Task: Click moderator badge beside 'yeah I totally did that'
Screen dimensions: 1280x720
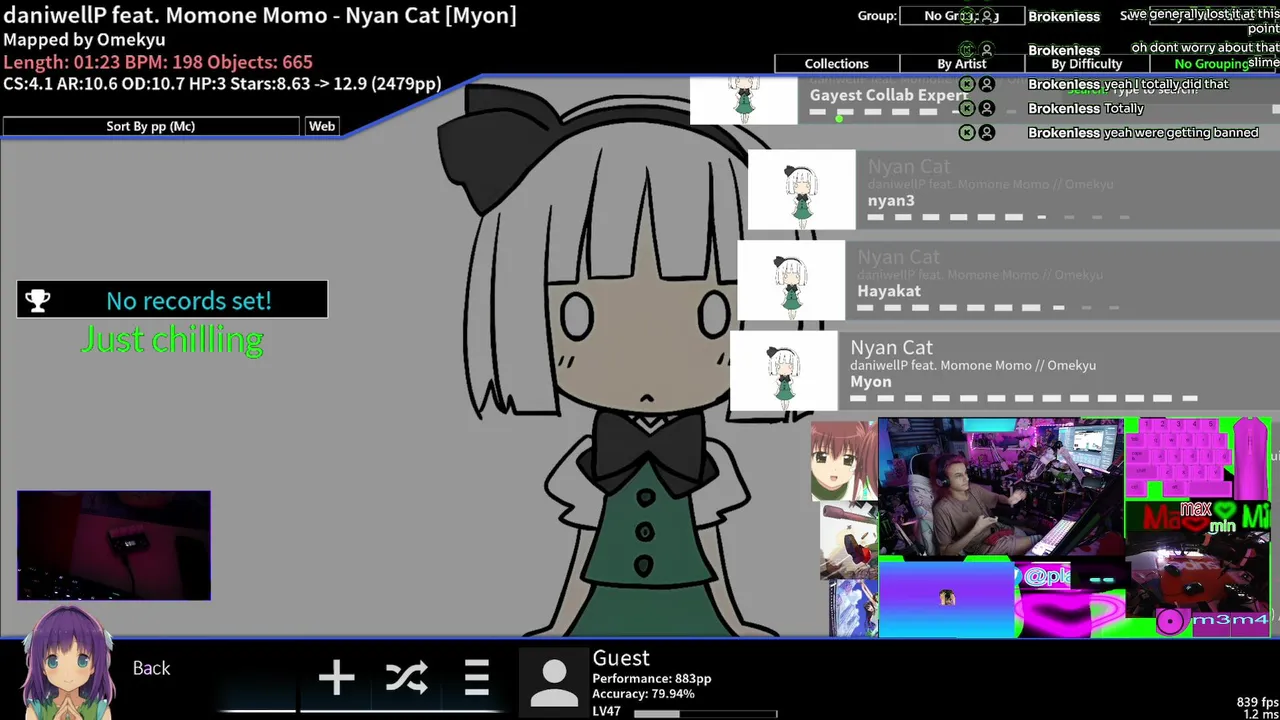Action: click(967, 84)
